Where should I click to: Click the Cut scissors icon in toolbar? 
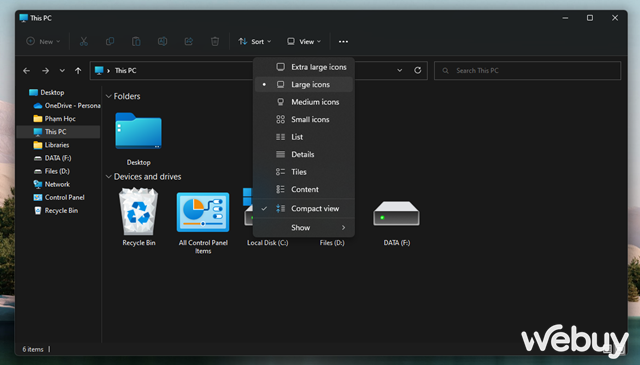tap(84, 41)
